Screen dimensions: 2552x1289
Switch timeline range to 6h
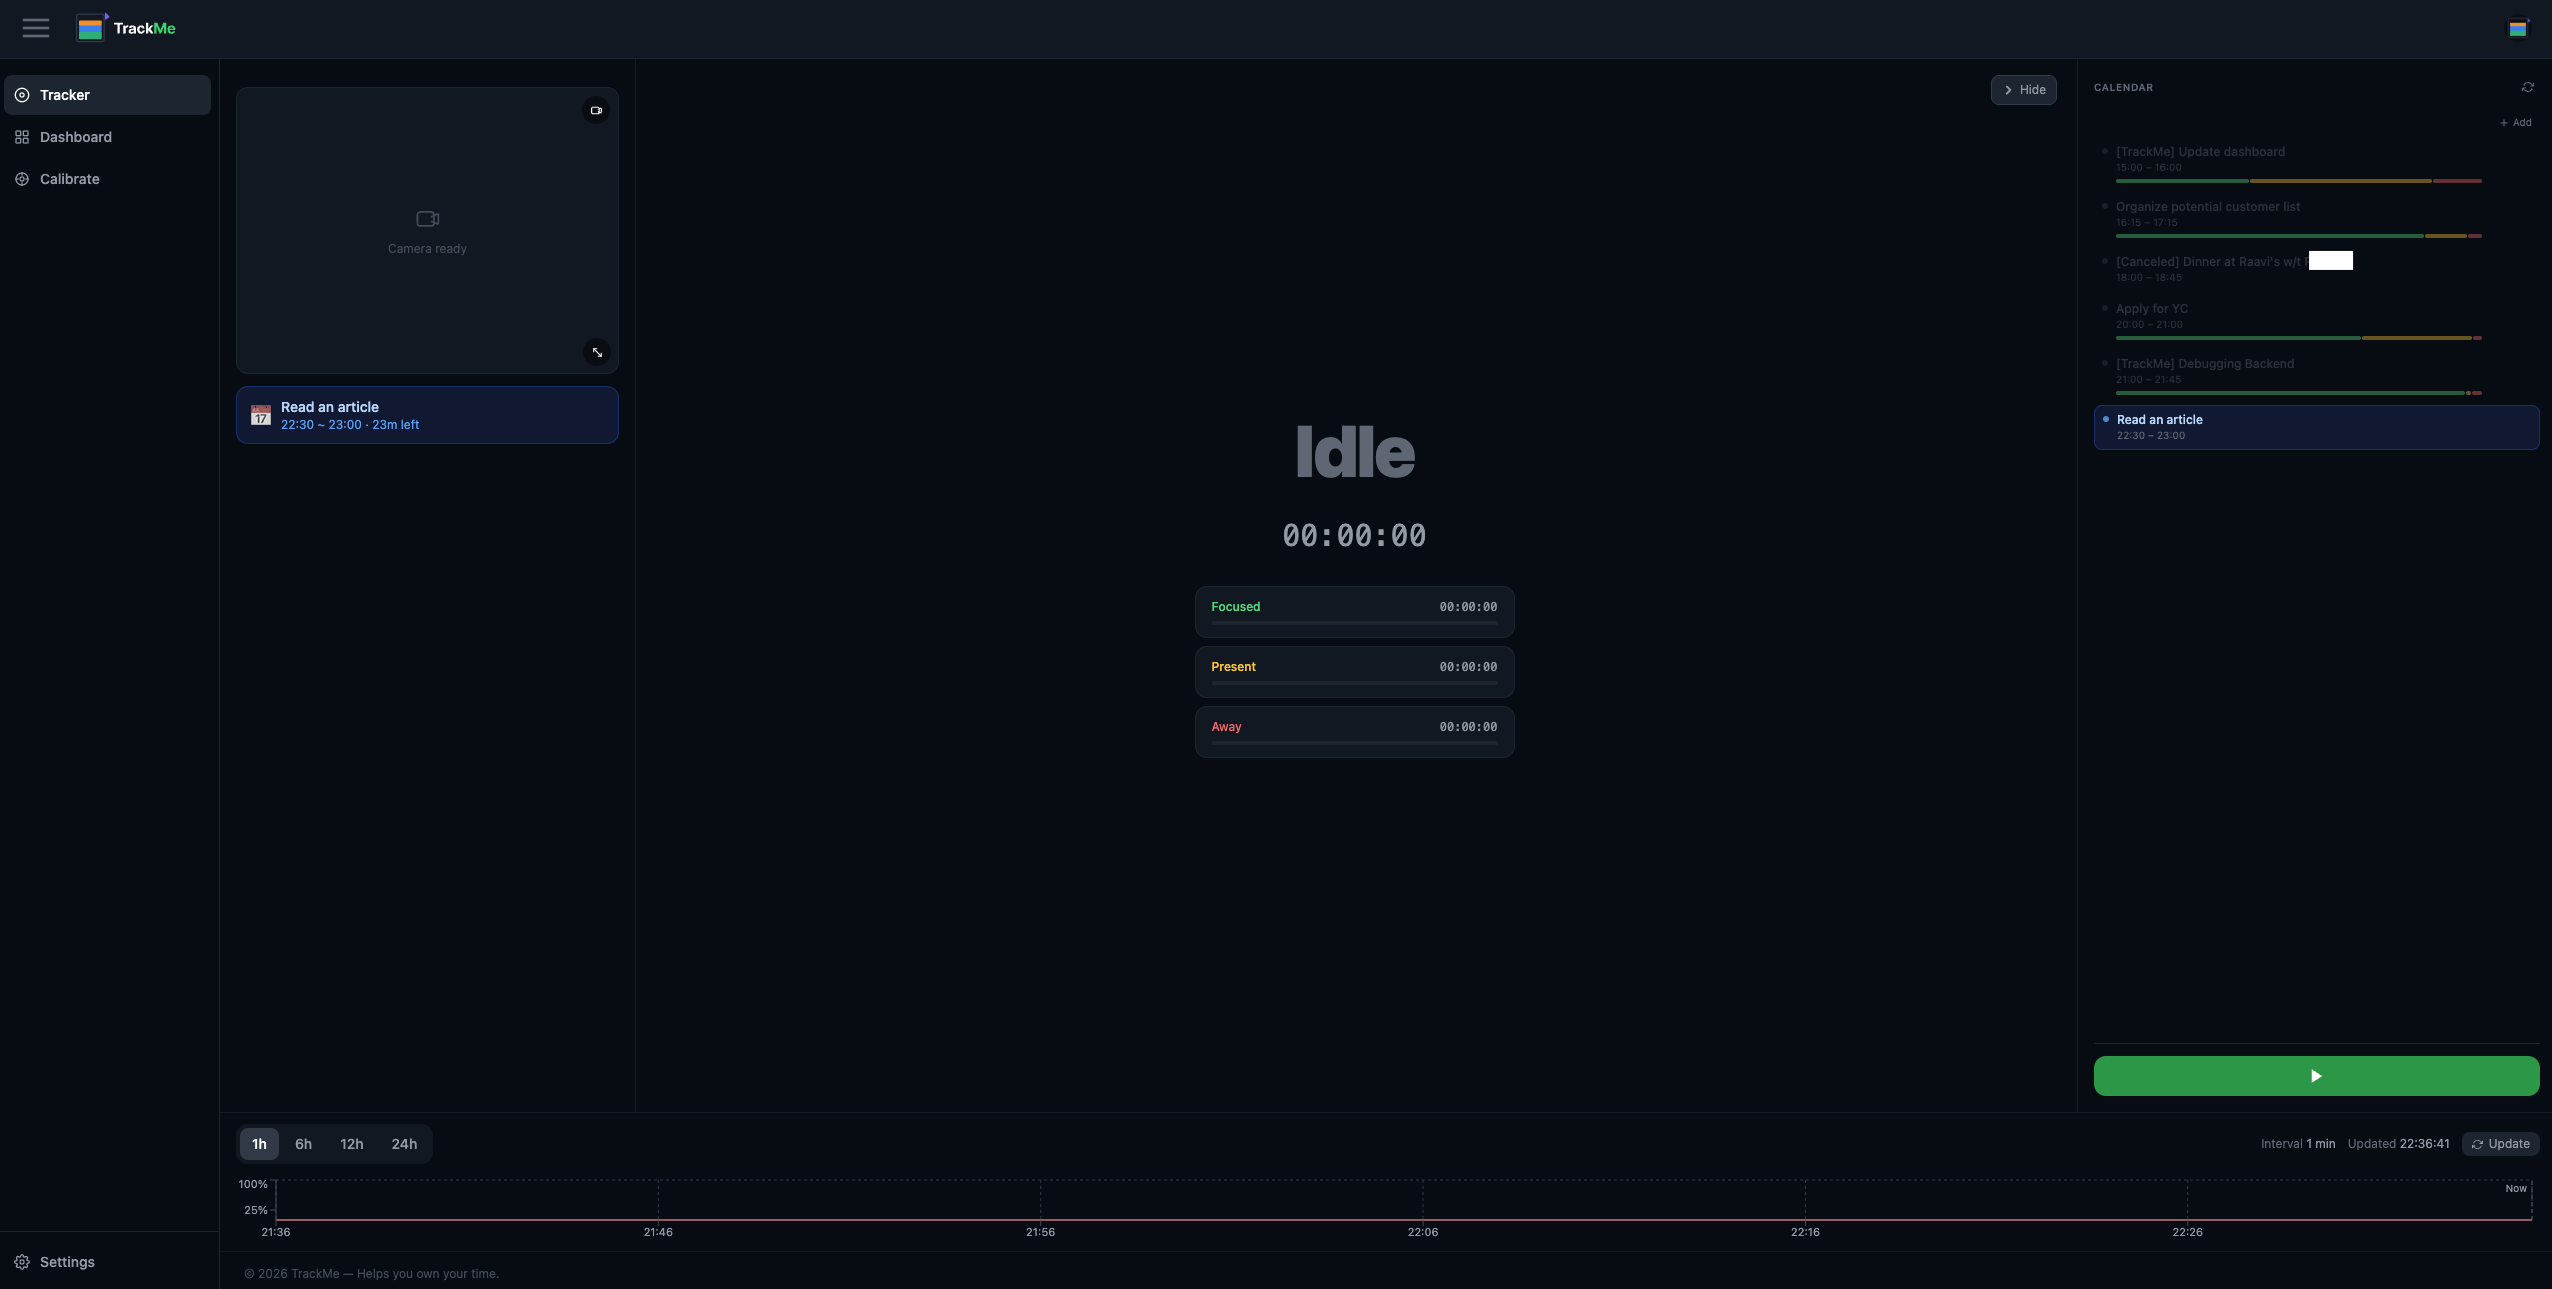[303, 1144]
